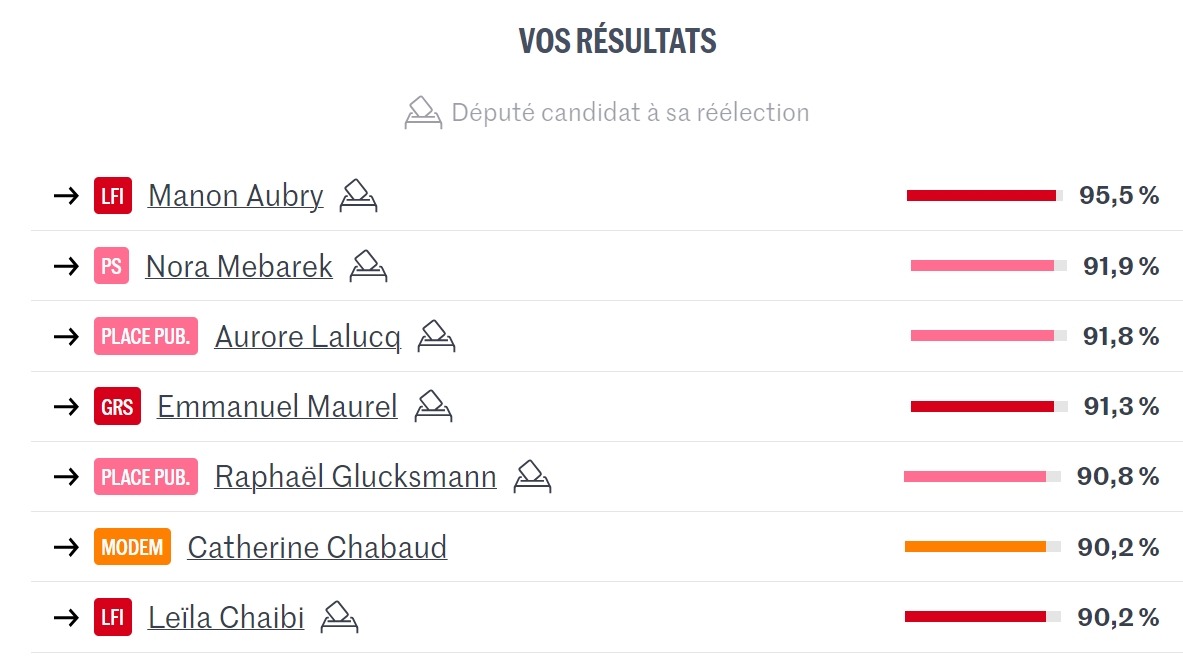Click the ballot icon next to Emmanuel Maurel

pyautogui.click(x=433, y=406)
